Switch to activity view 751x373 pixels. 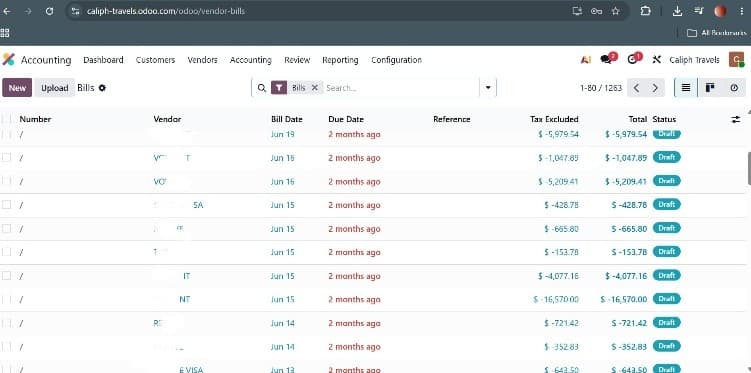pos(734,88)
